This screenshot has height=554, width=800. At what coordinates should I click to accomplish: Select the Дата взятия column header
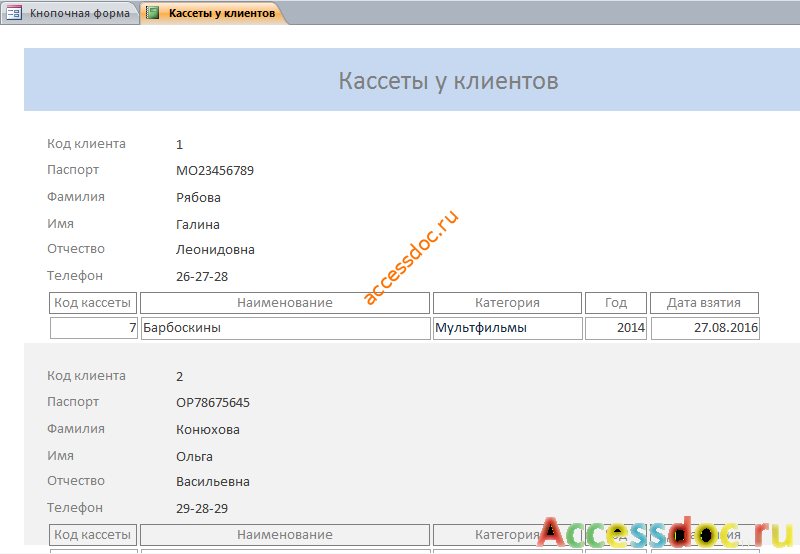coord(704,303)
